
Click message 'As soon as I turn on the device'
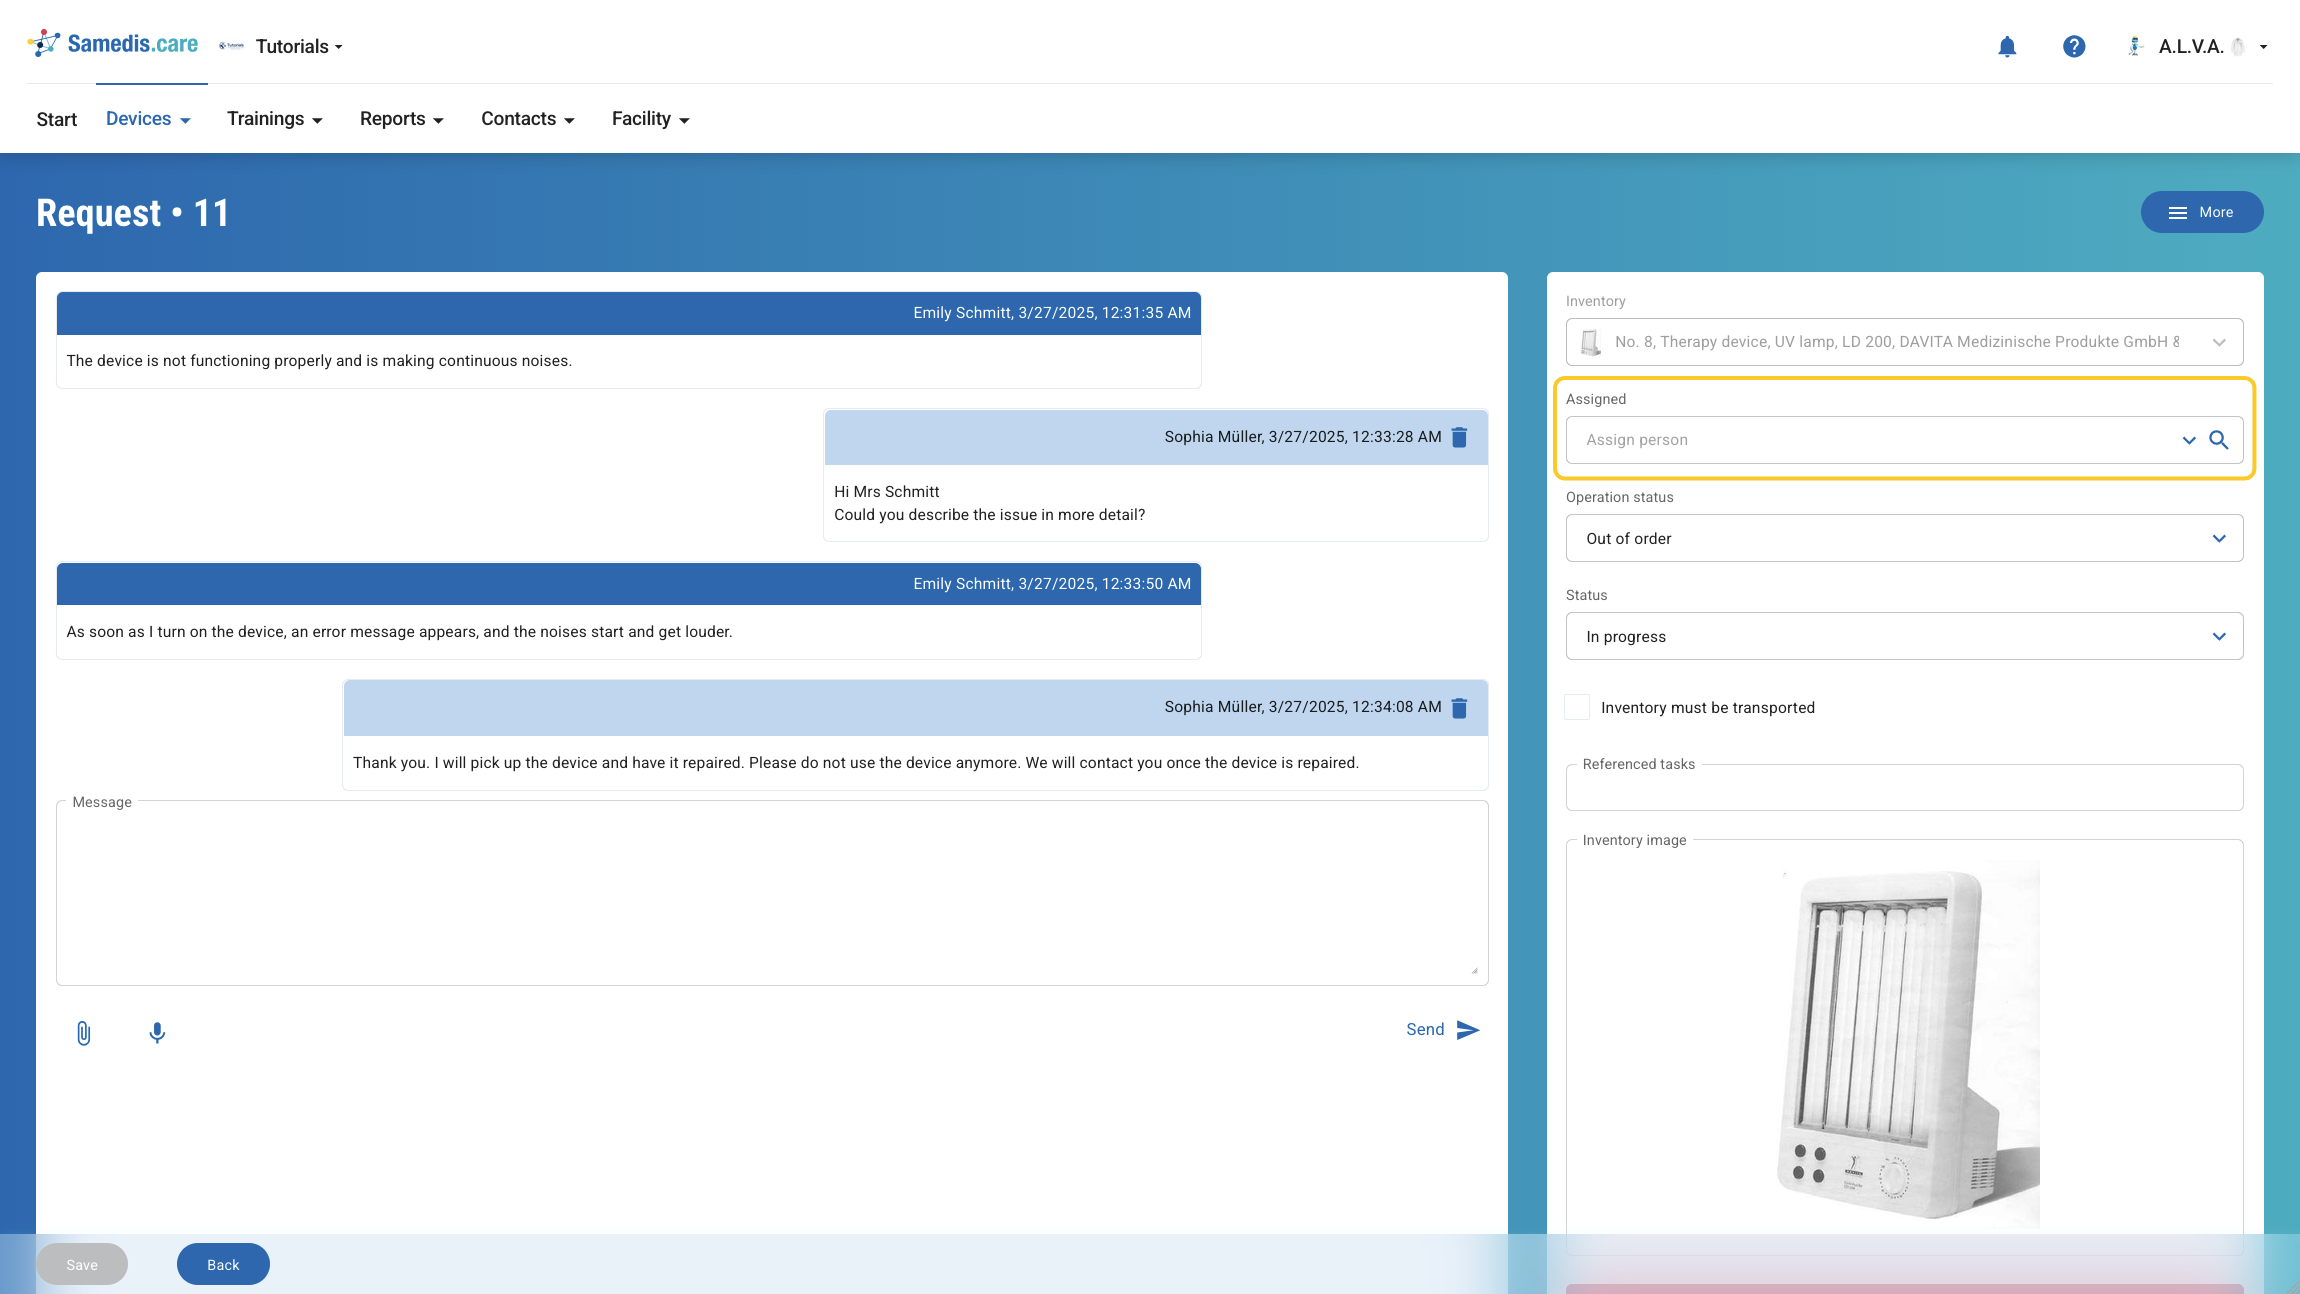(x=399, y=632)
